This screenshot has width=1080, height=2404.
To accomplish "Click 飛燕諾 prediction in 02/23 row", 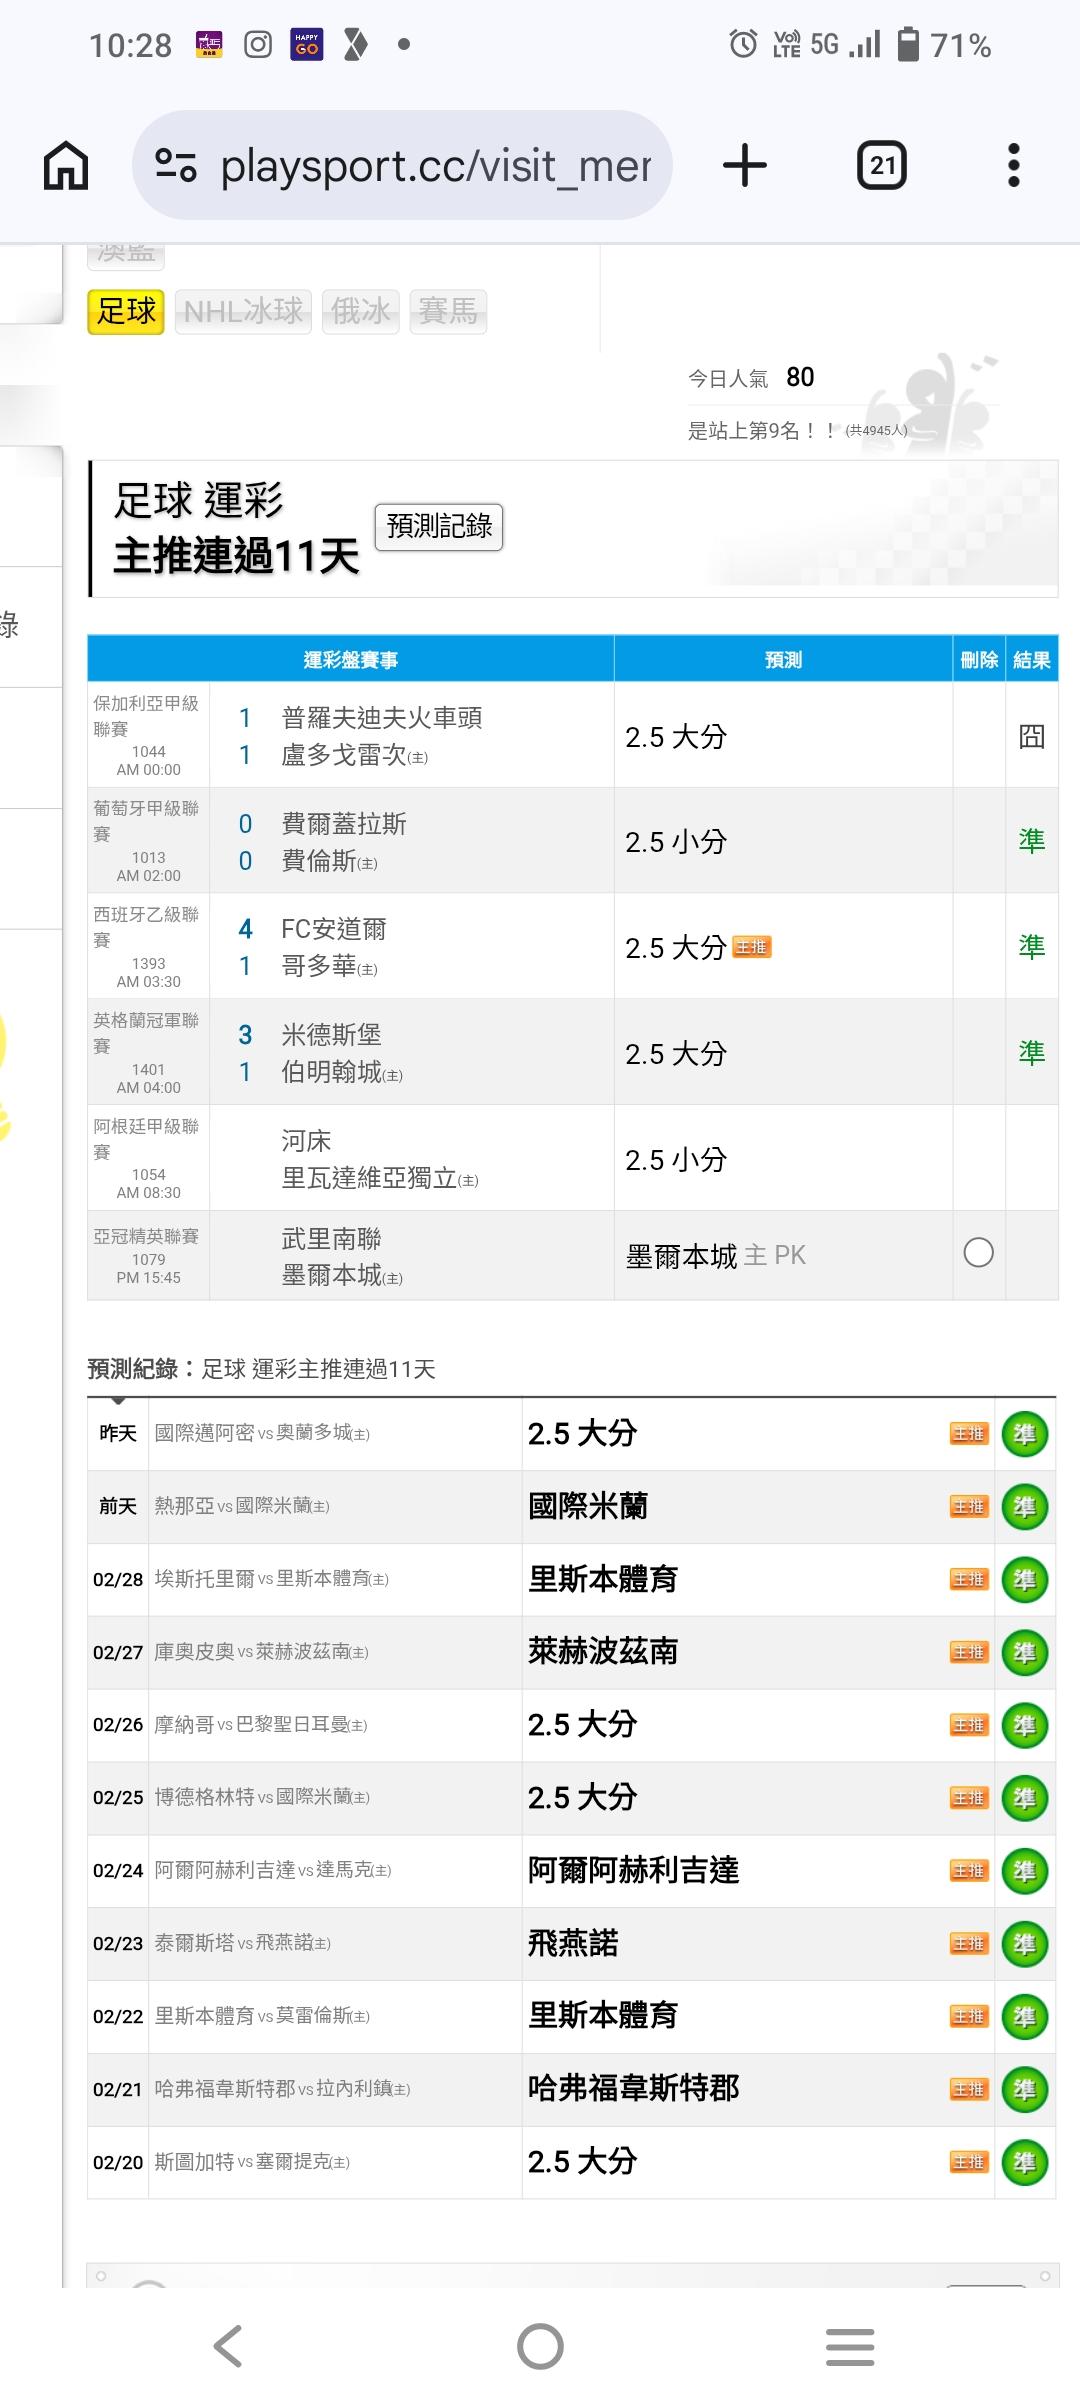I will click(x=573, y=1943).
